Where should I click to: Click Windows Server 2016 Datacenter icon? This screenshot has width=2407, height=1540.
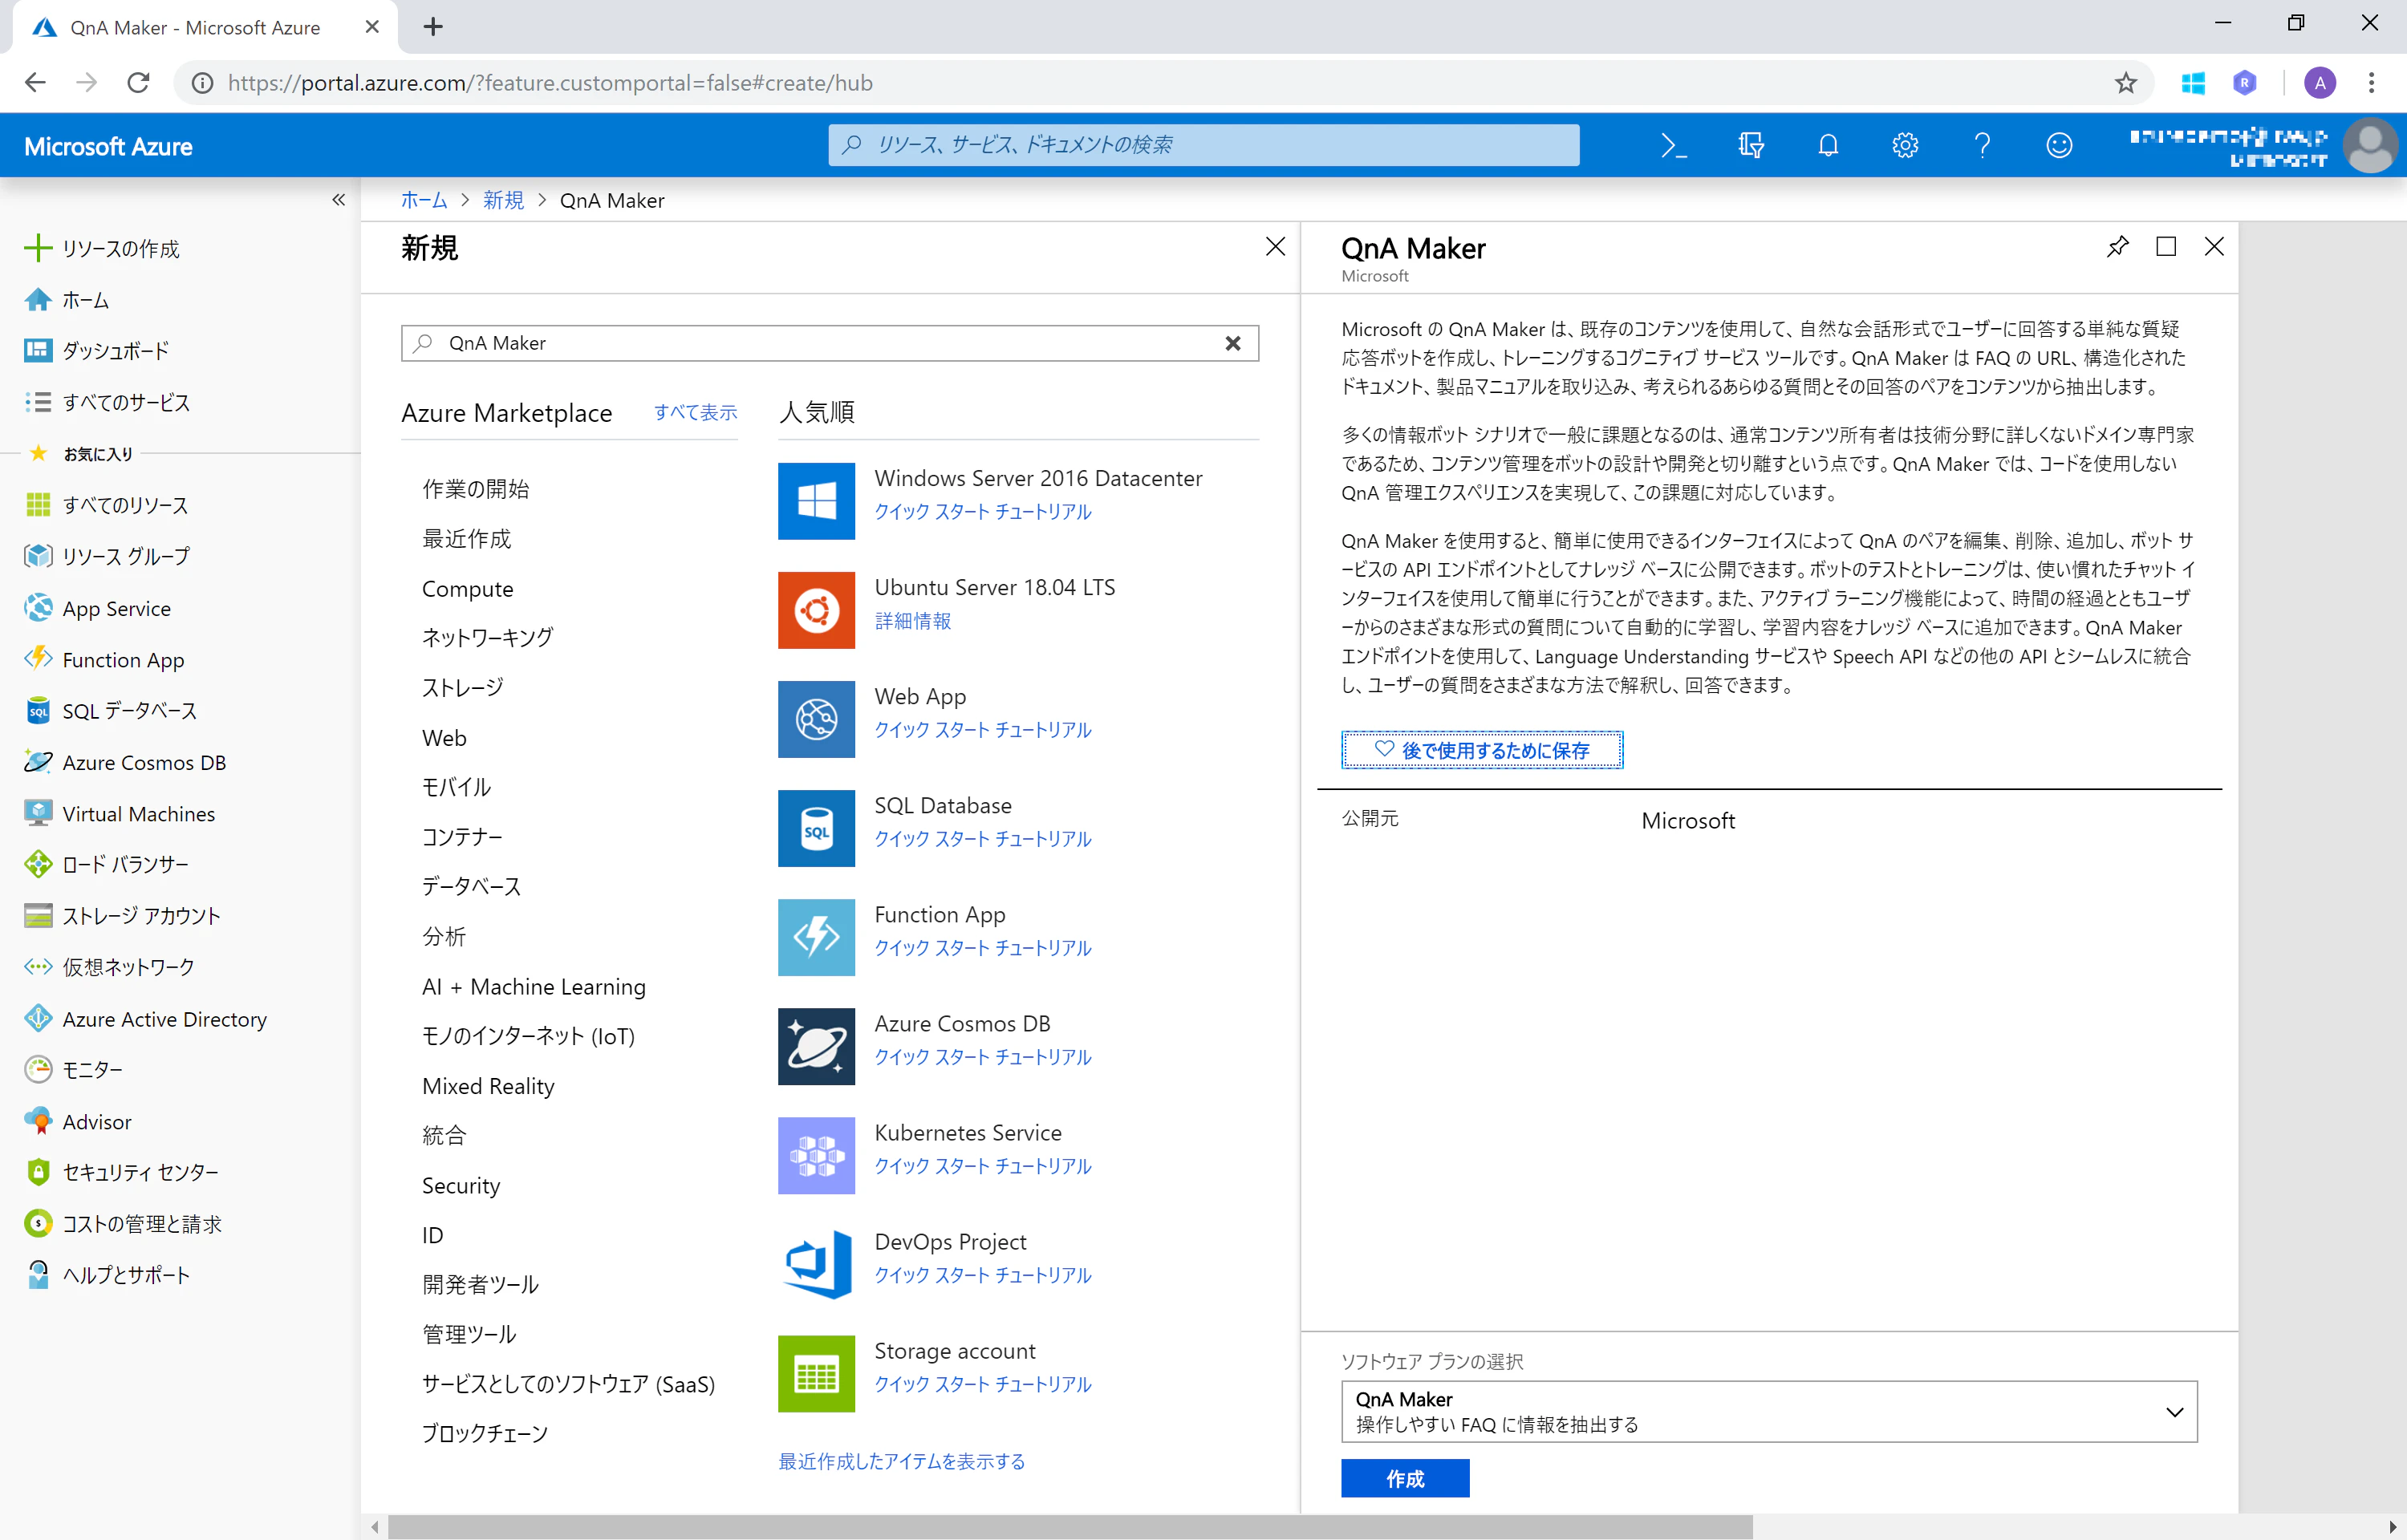pyautogui.click(x=816, y=500)
